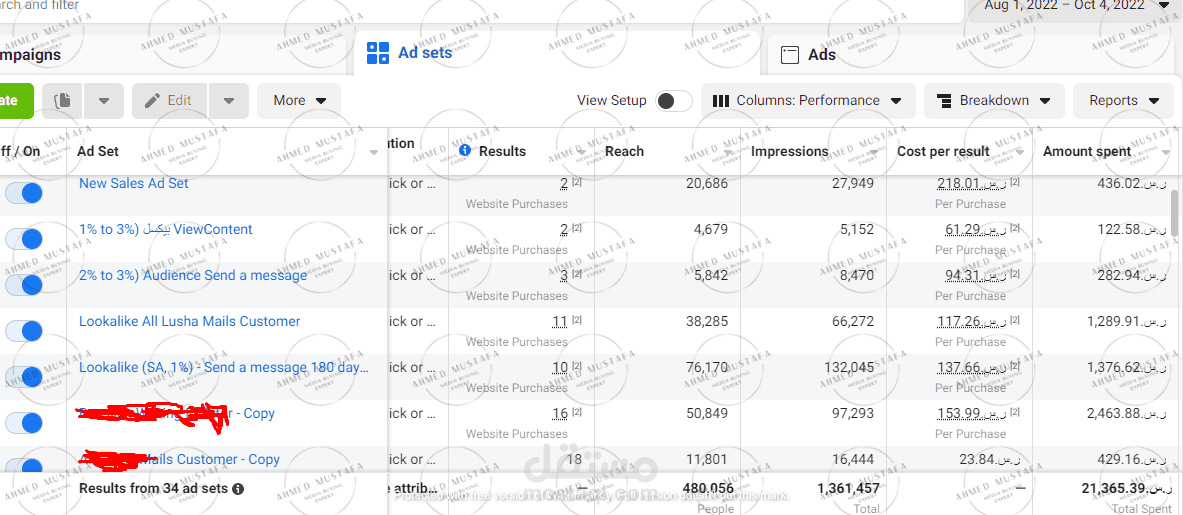Viewport: 1183px width, 515px height.
Task: Click the vertical table scrollbar
Action: click(1175, 213)
